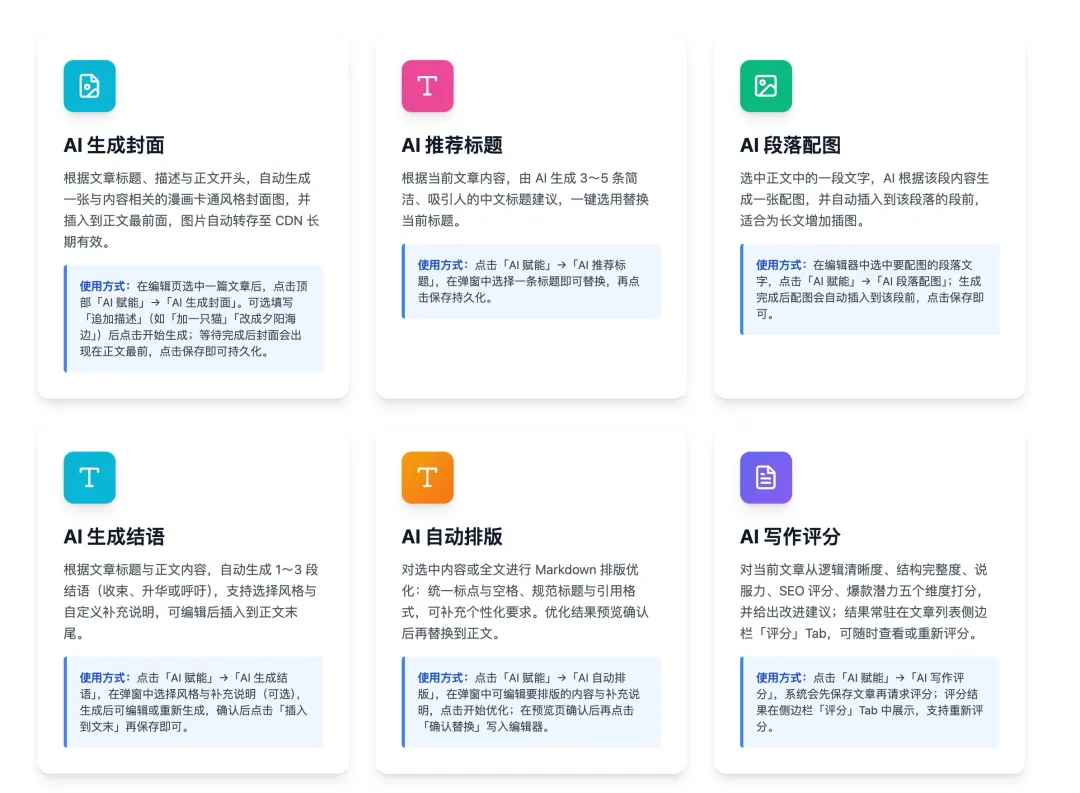Click the purple document icon for AI 写作评分
Screen dimensions: 1080x793
(766, 477)
